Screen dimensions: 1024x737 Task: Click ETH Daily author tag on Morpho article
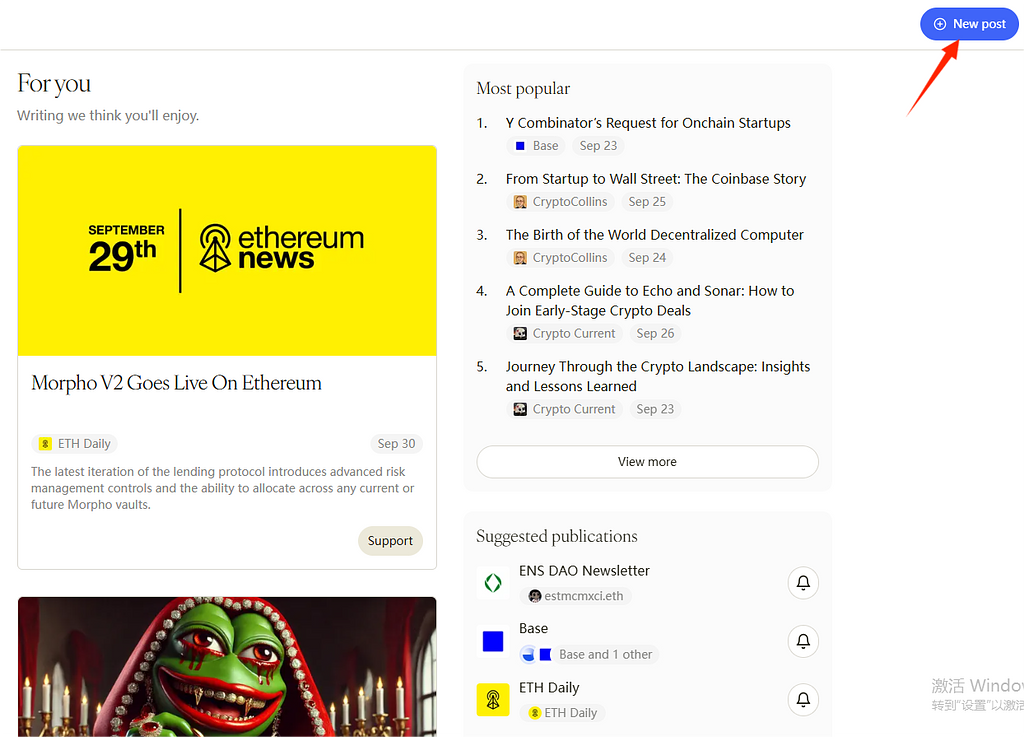75,444
